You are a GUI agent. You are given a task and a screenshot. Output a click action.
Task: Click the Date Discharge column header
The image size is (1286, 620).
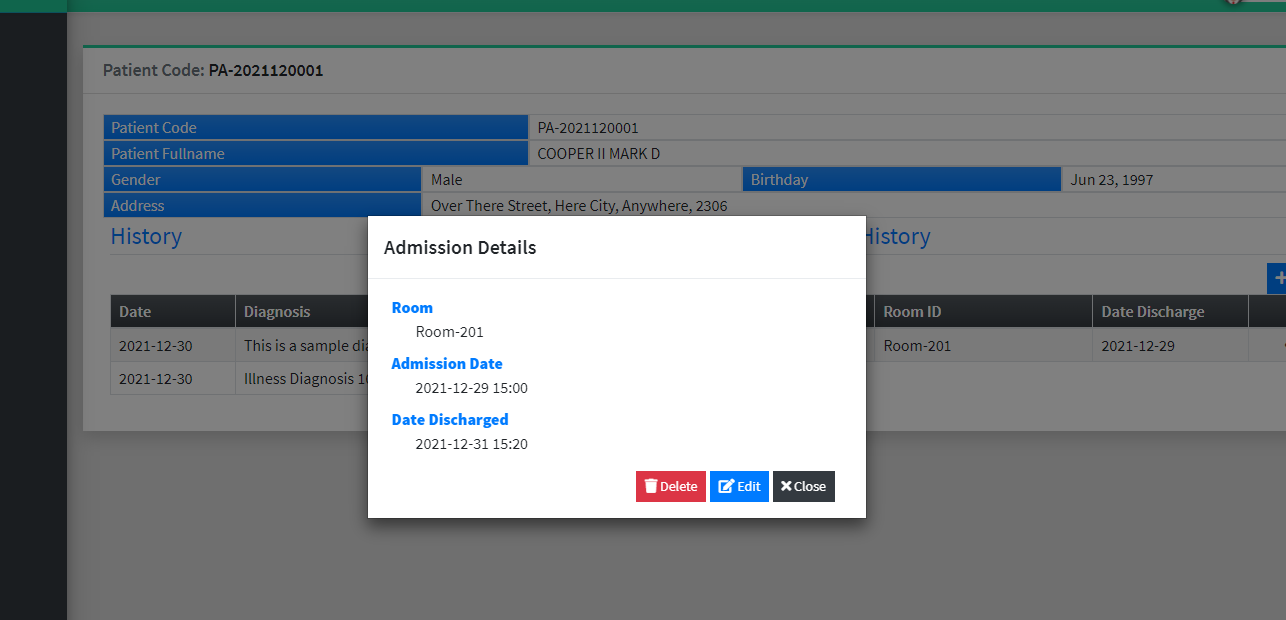(x=1171, y=312)
